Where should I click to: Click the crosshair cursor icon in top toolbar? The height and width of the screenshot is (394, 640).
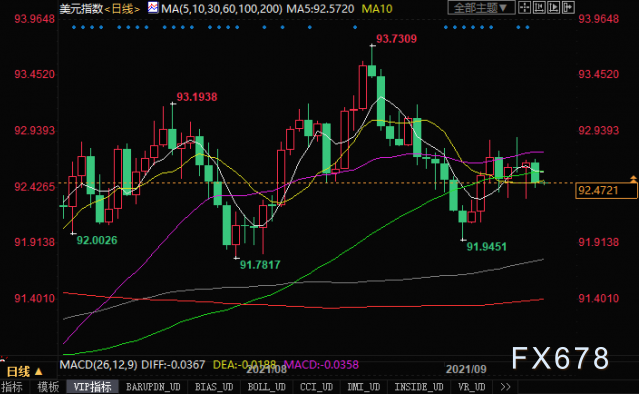[524, 7]
